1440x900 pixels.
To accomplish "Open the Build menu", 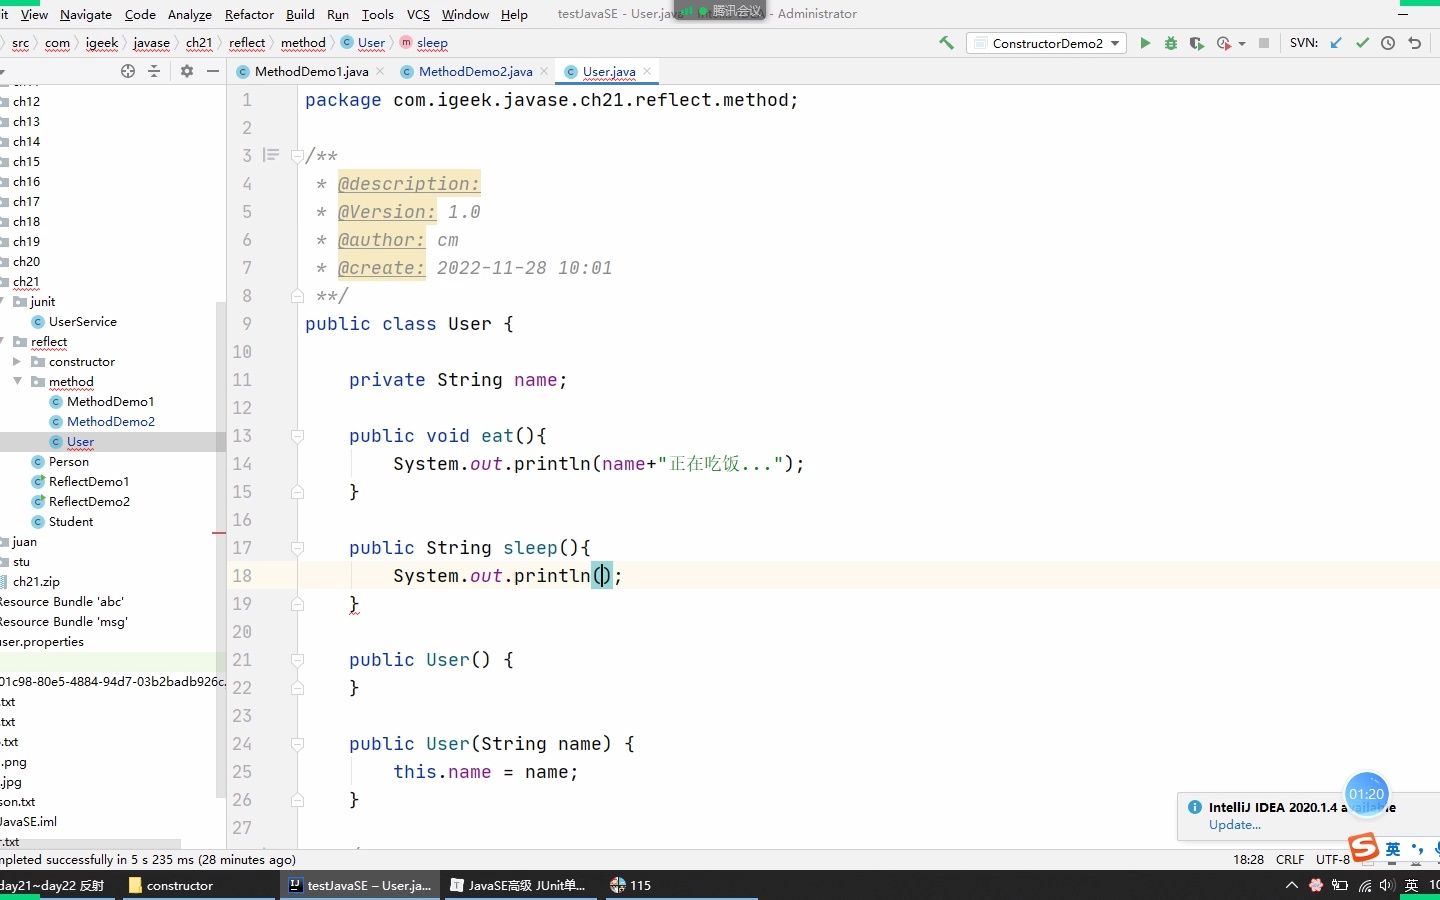I will (300, 14).
